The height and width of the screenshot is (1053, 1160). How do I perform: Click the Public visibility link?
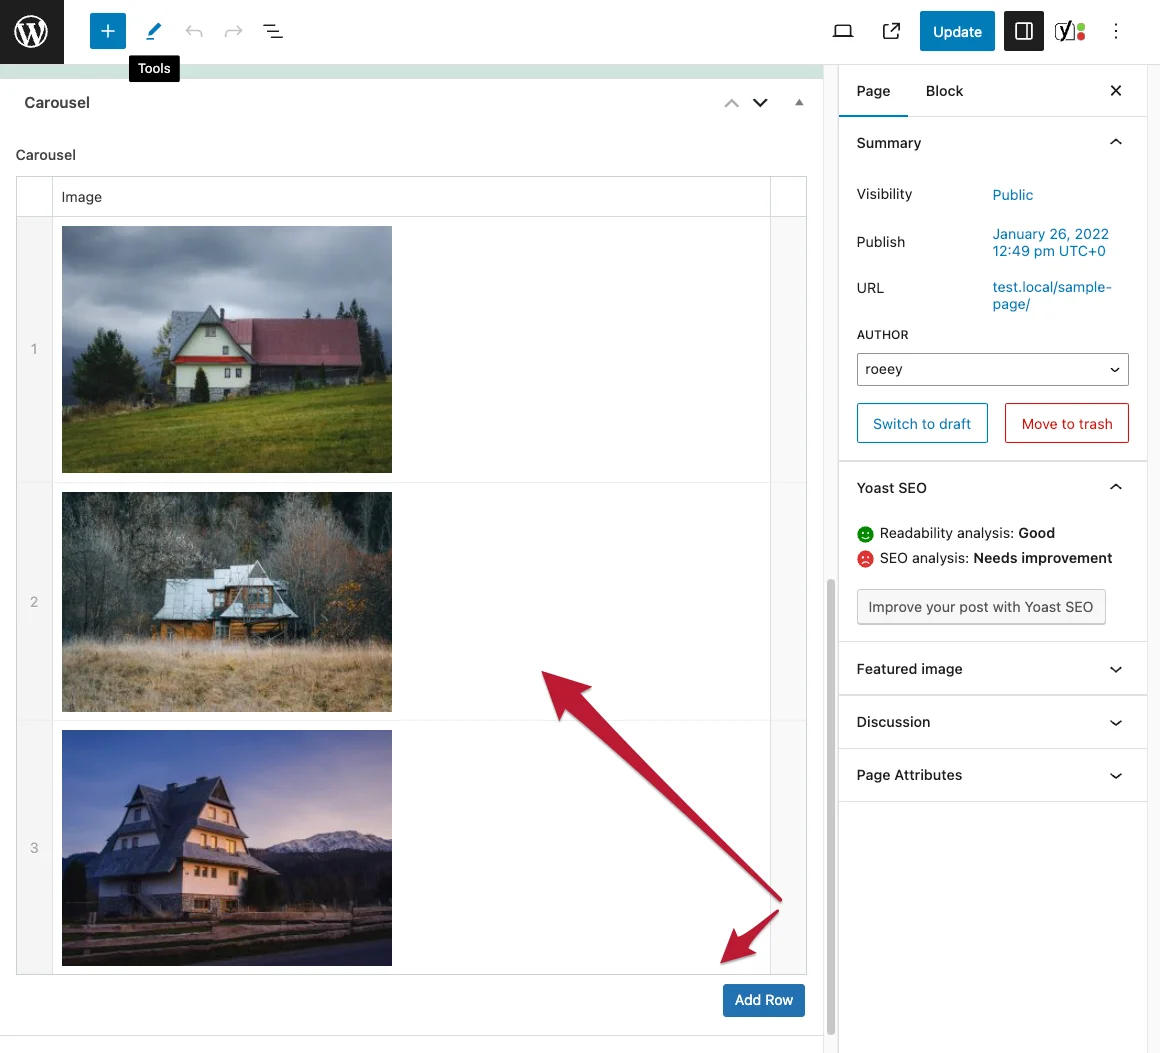point(1012,195)
